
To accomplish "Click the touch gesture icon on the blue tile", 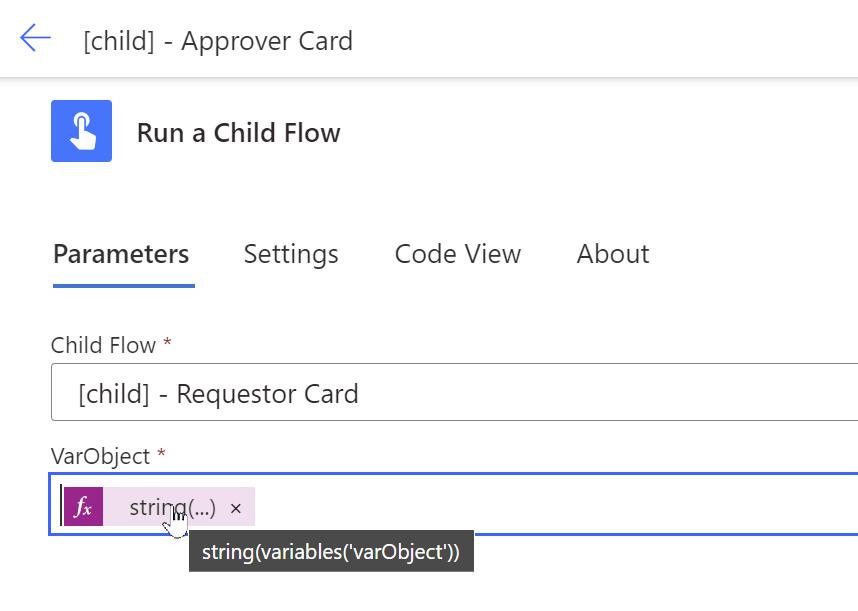I will (81, 131).
